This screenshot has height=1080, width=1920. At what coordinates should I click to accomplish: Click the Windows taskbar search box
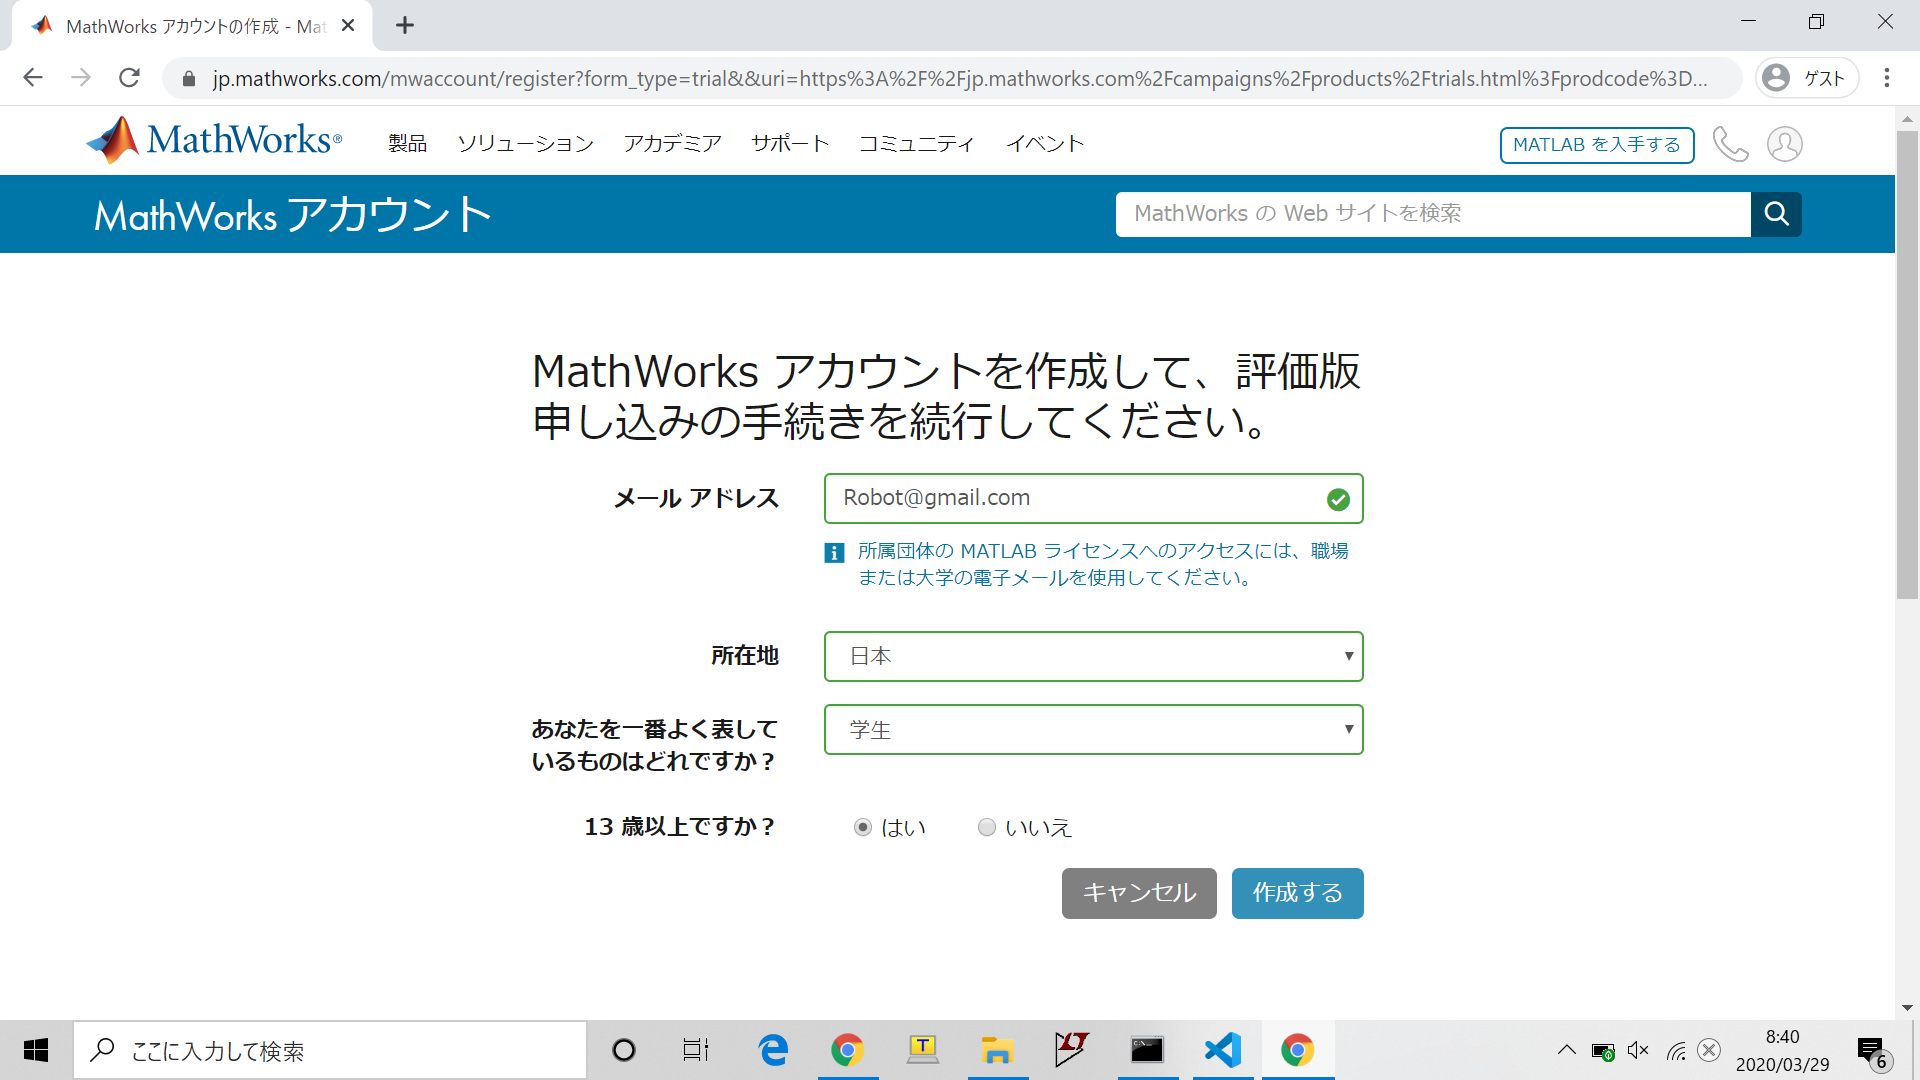tap(330, 1050)
